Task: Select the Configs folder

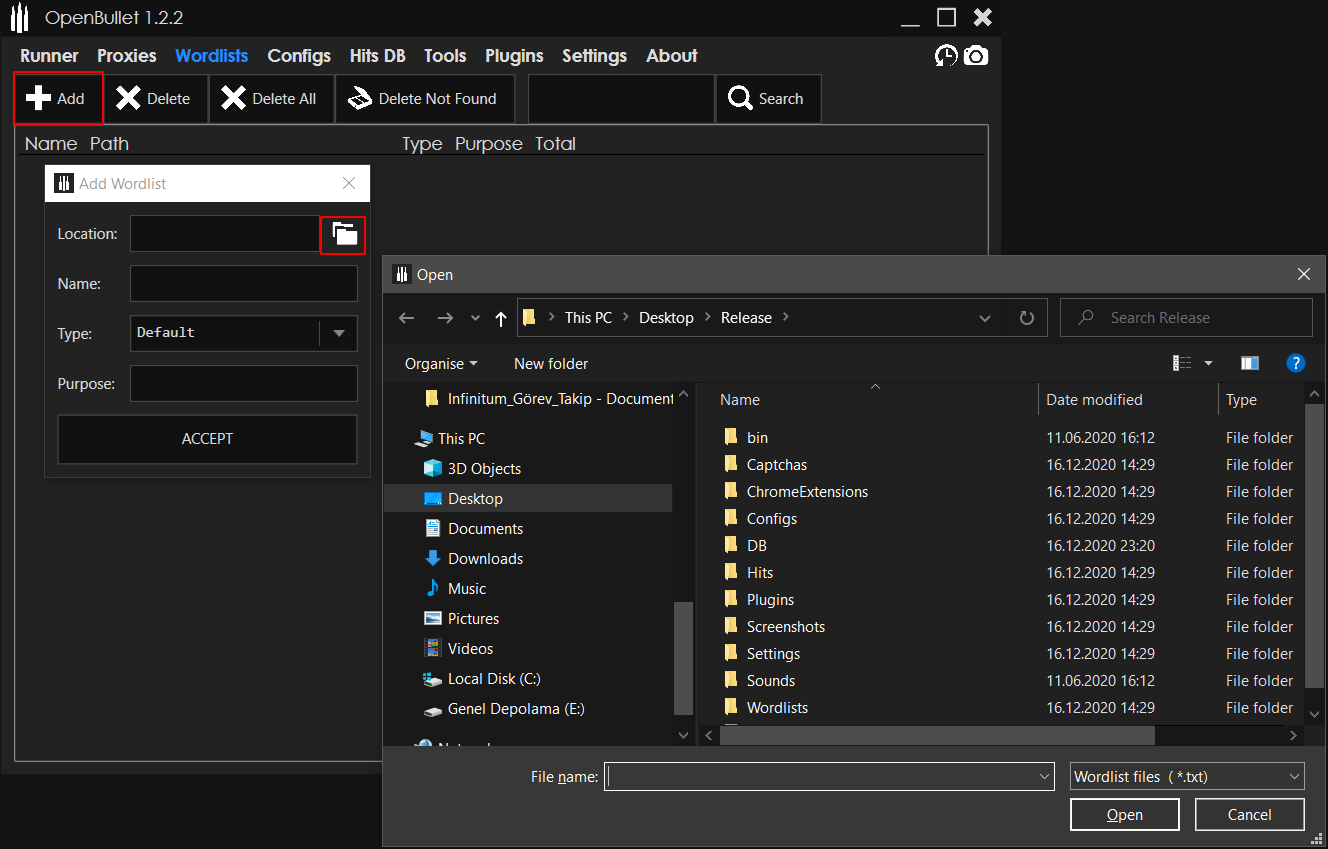Action: pos(772,519)
